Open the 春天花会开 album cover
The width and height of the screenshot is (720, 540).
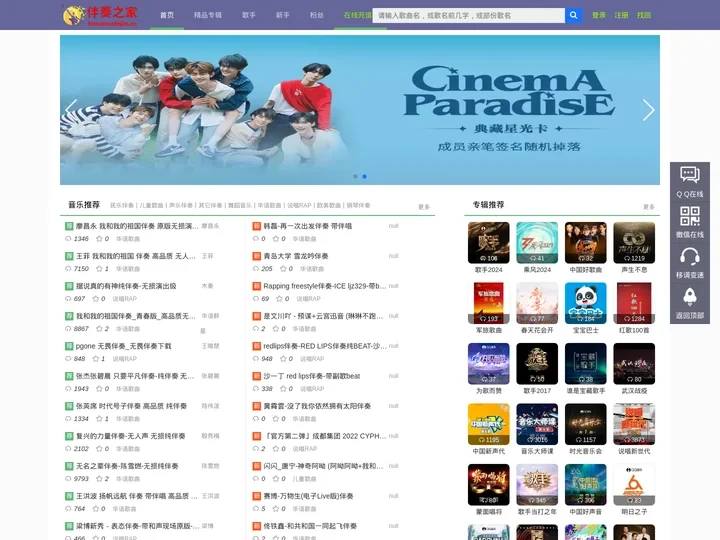pos(537,303)
